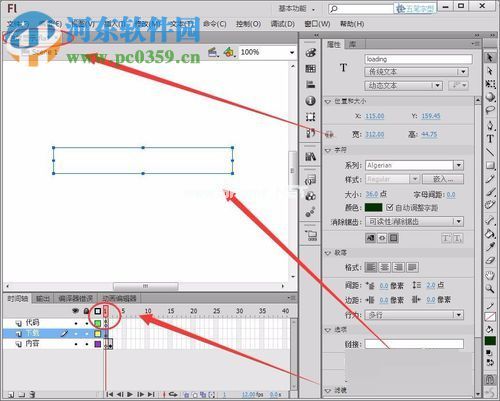Enable Snap to Objects magnet

[490, 379]
